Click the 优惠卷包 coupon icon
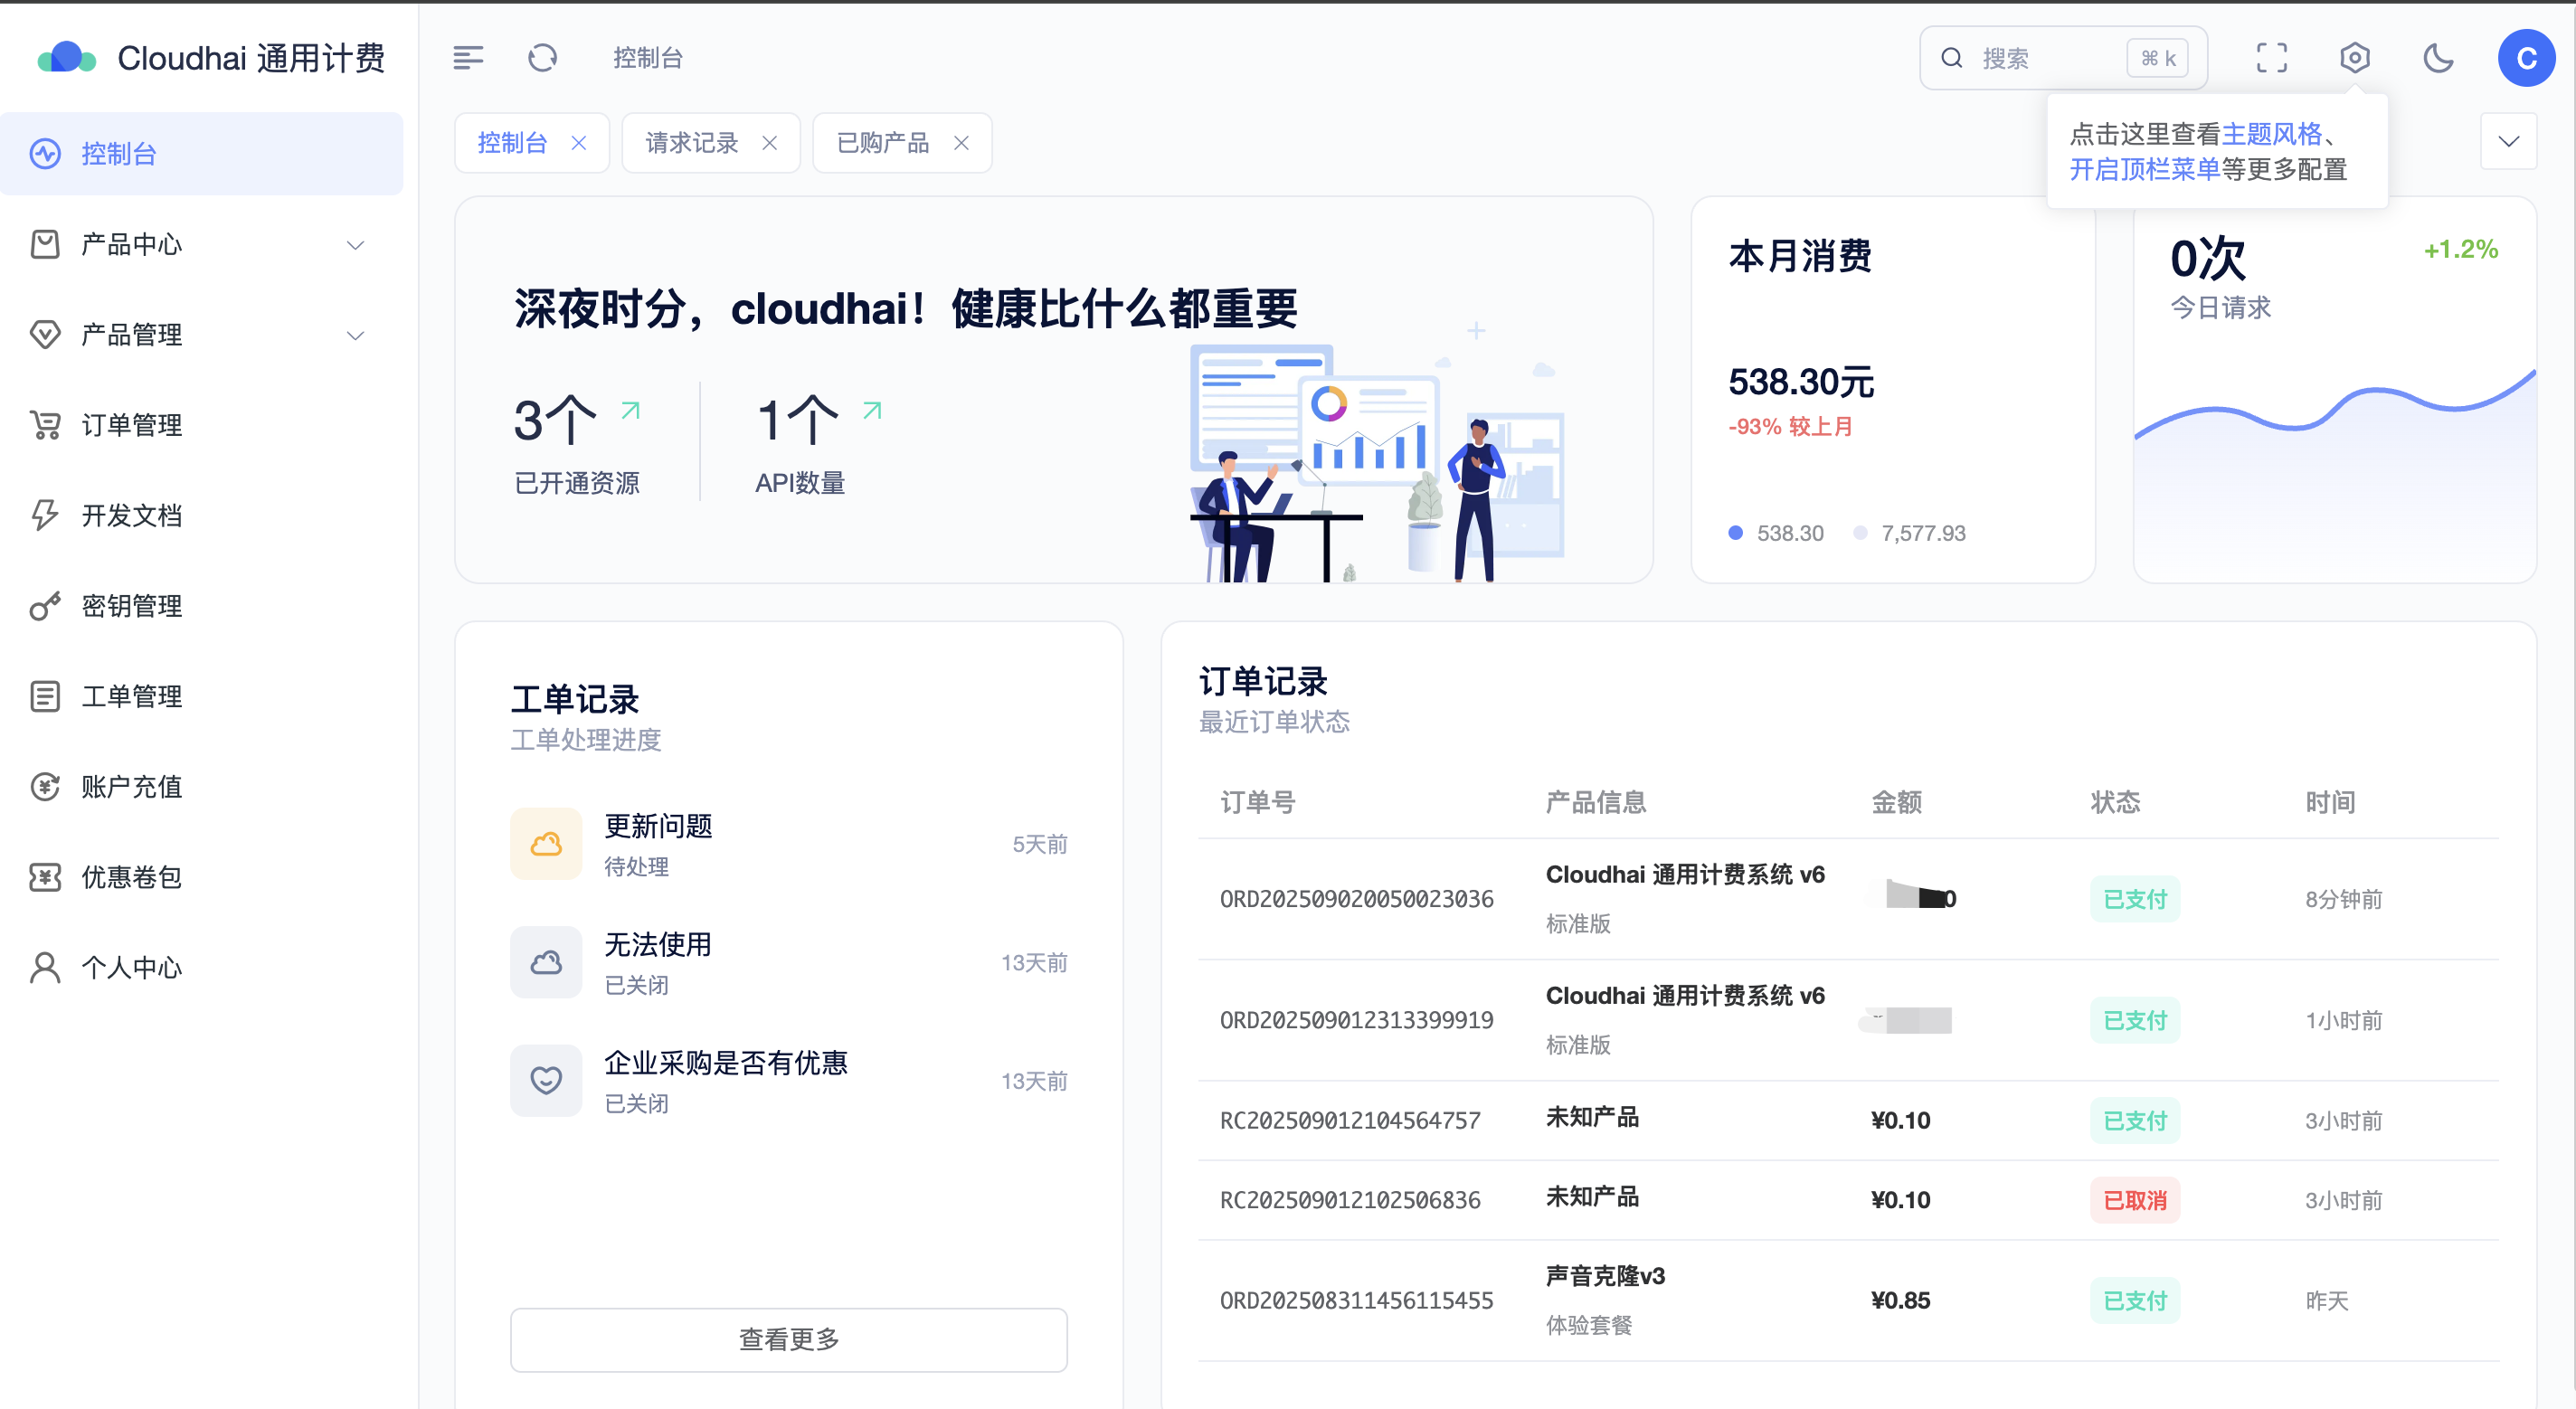 coord(45,877)
